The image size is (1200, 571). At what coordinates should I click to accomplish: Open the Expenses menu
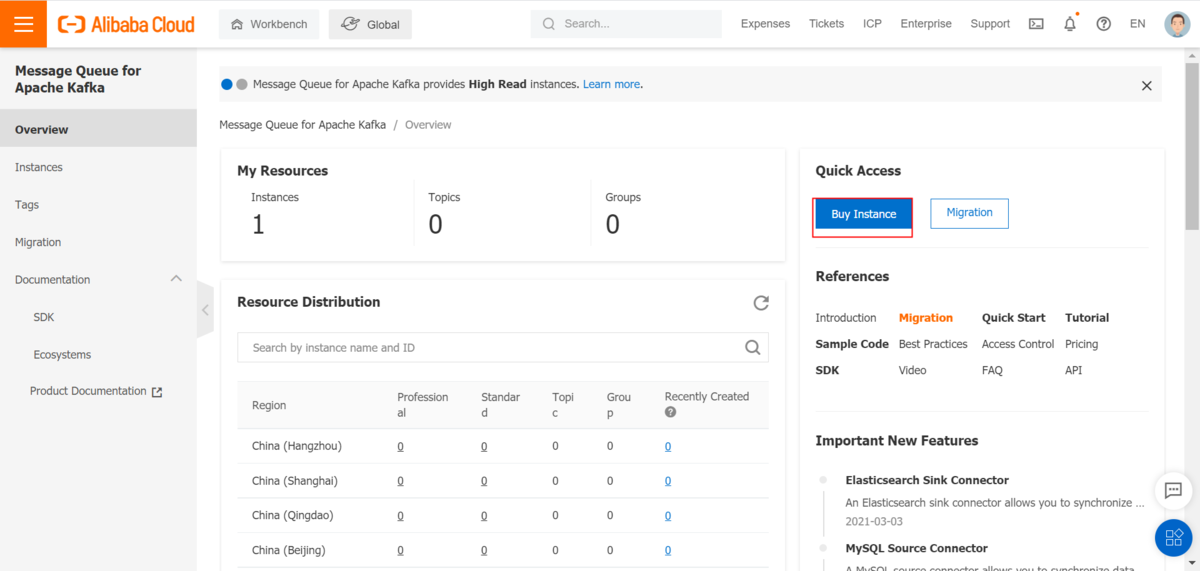coord(765,24)
